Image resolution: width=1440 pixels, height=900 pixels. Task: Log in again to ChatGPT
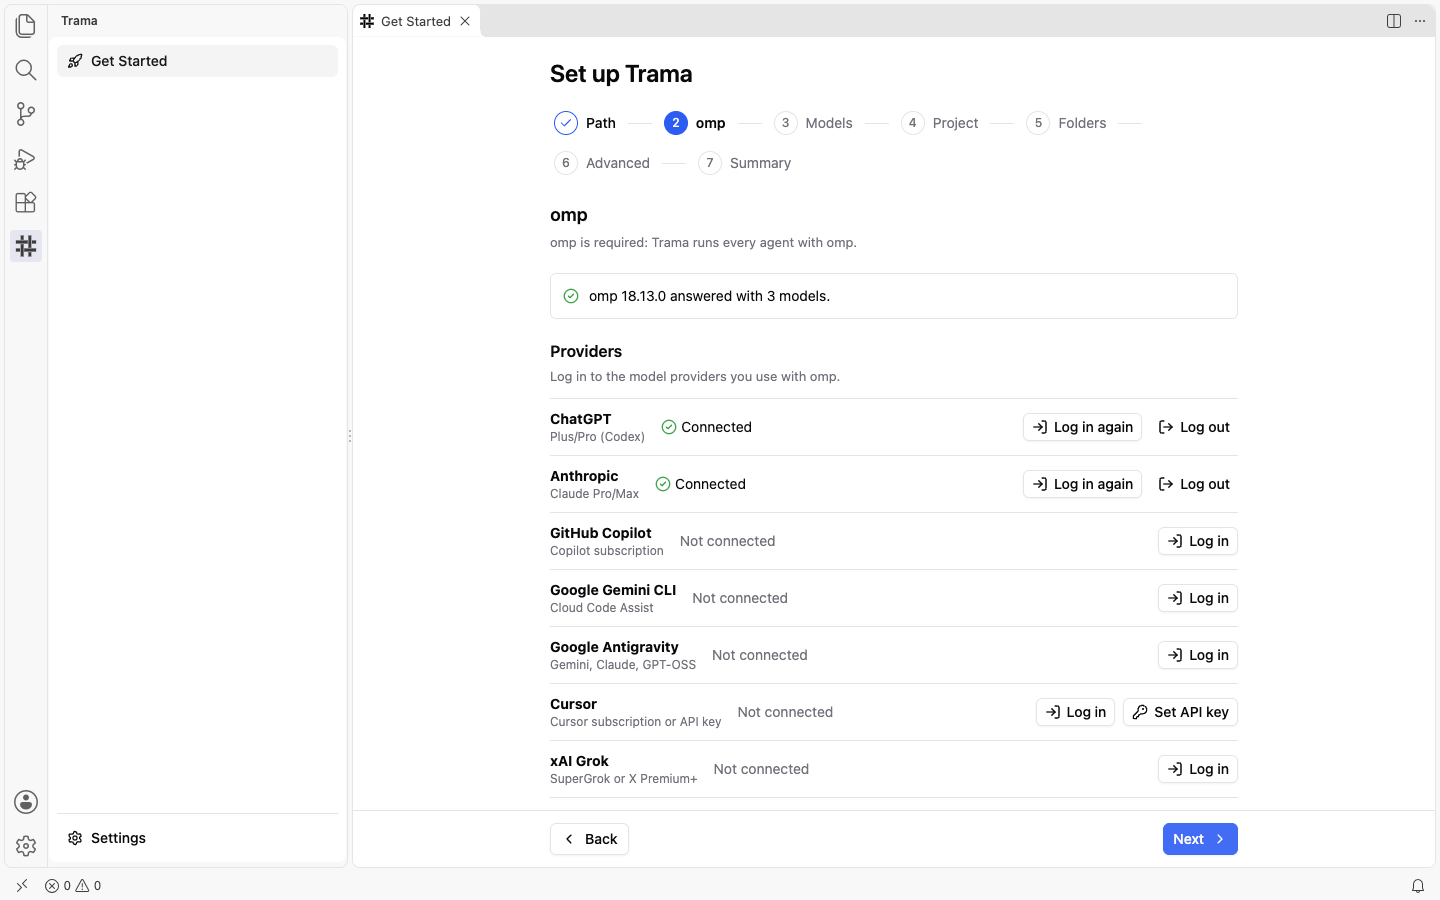click(x=1082, y=427)
